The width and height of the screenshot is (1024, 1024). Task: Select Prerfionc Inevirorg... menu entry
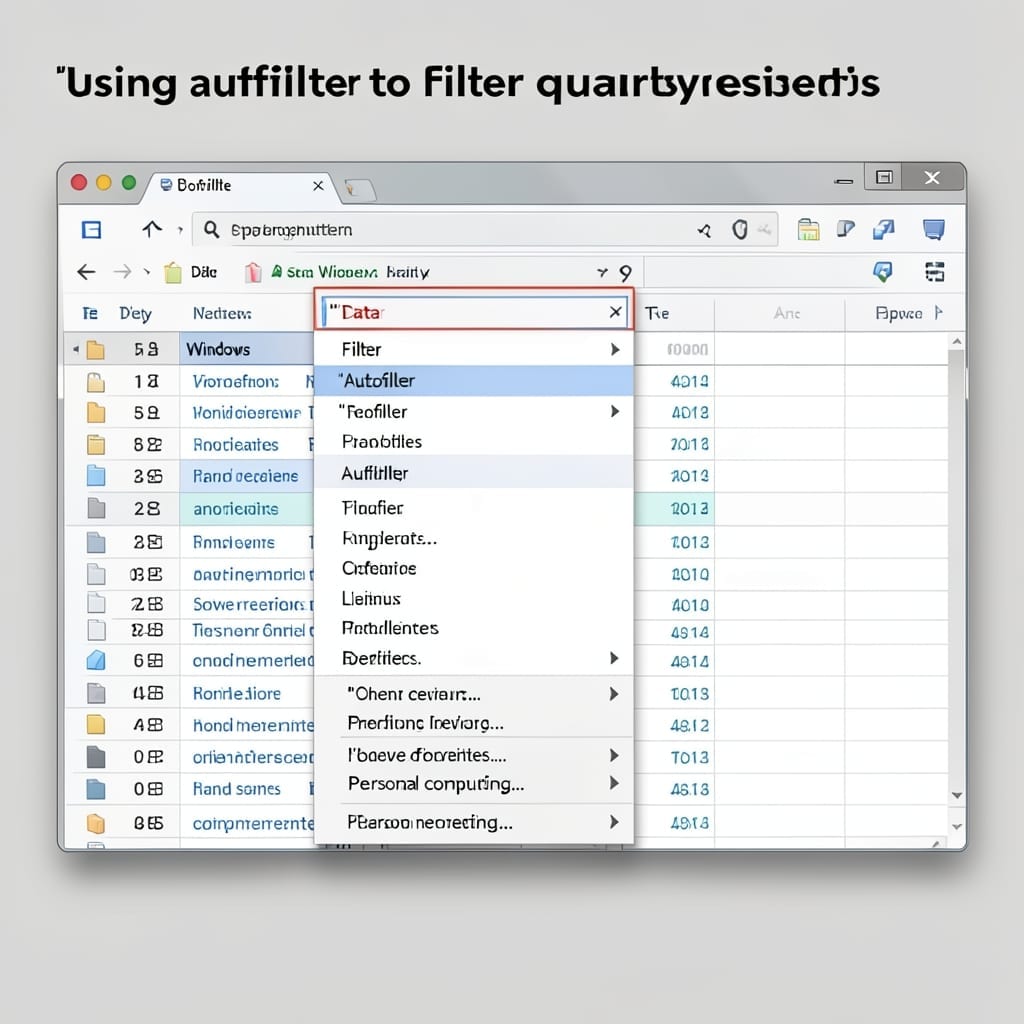pos(474,724)
